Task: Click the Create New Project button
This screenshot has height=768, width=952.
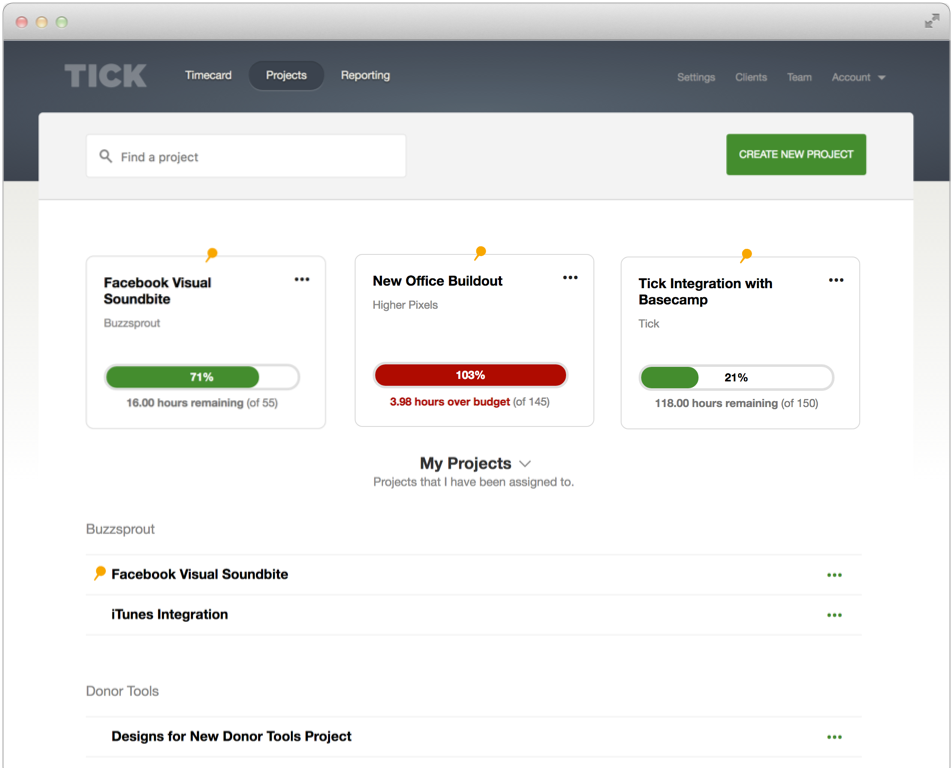Action: [796, 155]
